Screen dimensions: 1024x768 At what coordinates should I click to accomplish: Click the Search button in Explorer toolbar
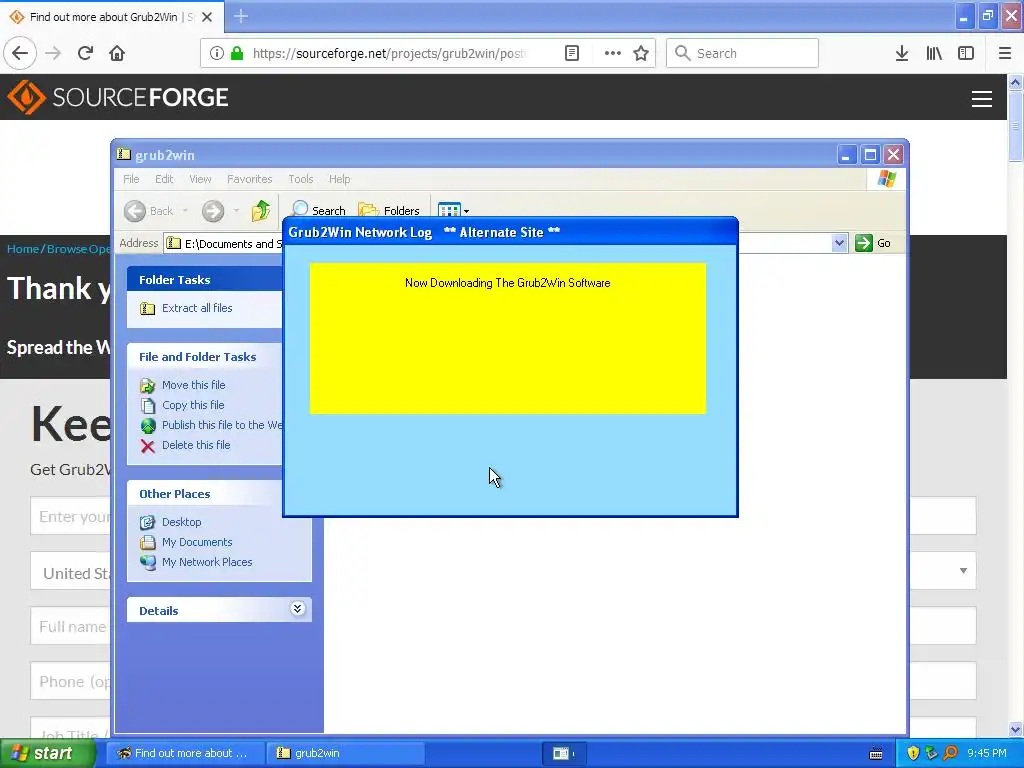319,210
